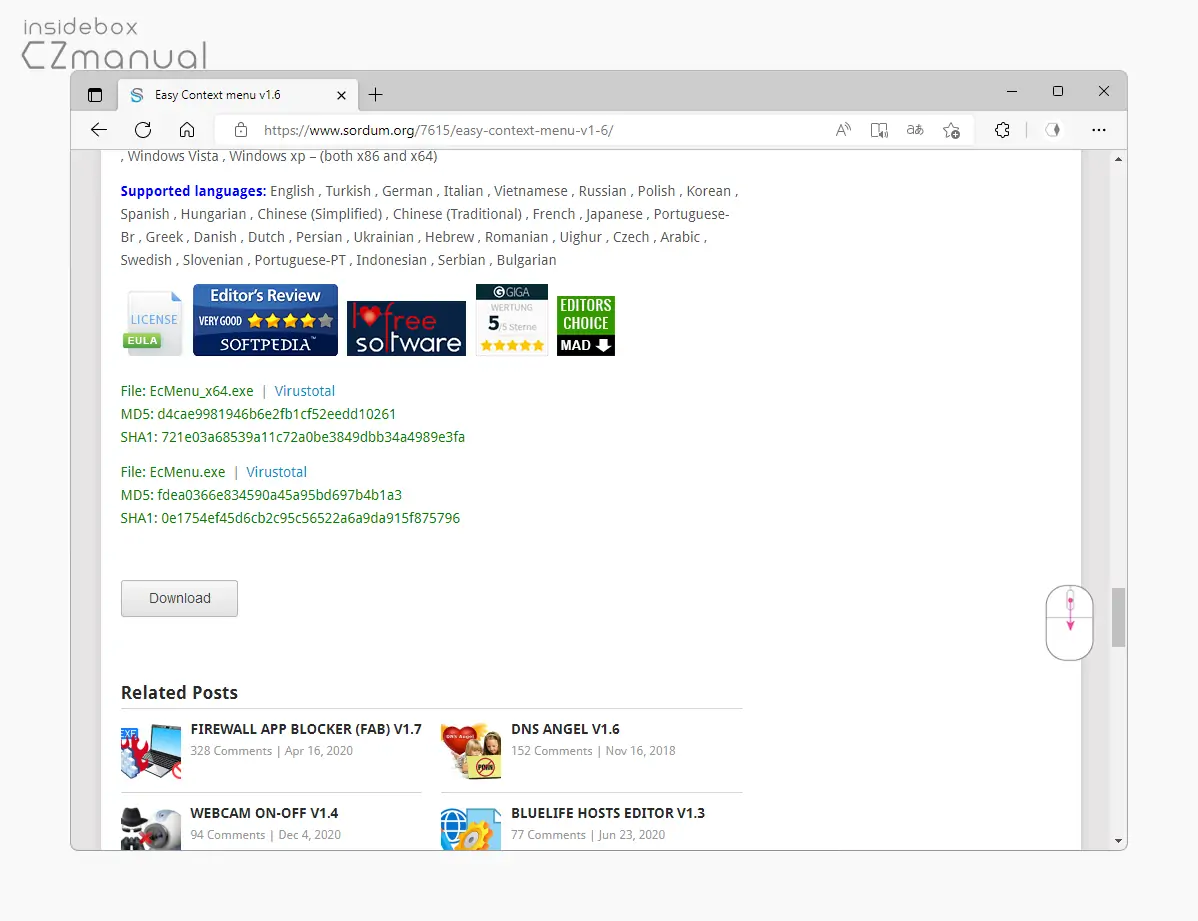
Task: Open Virustotal link for EcMenu_x64.exe
Action: click(x=304, y=391)
